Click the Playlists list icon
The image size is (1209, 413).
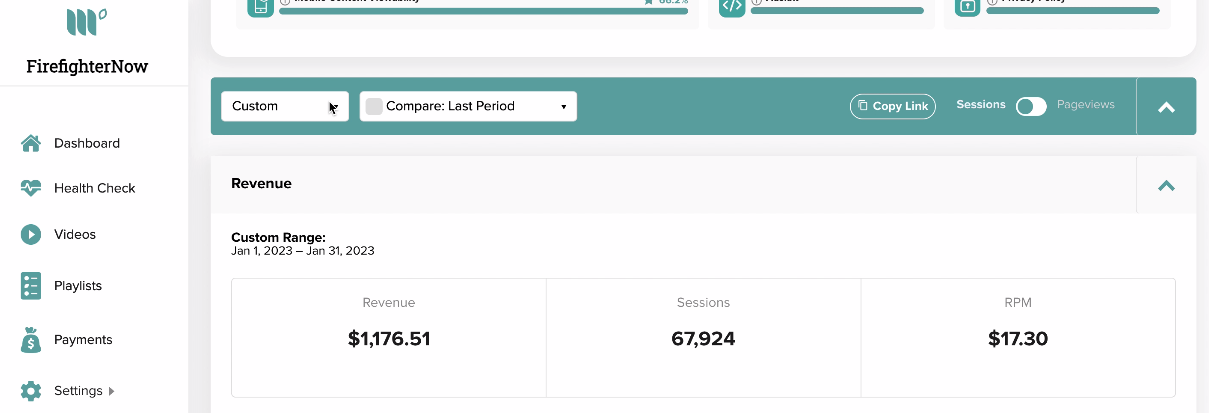[x=31, y=285]
